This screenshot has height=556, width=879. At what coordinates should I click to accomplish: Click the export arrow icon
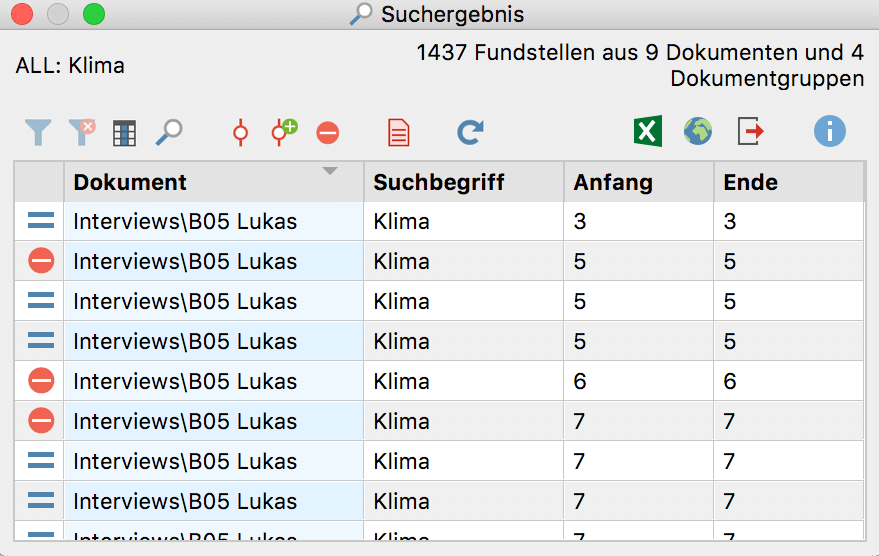click(750, 131)
